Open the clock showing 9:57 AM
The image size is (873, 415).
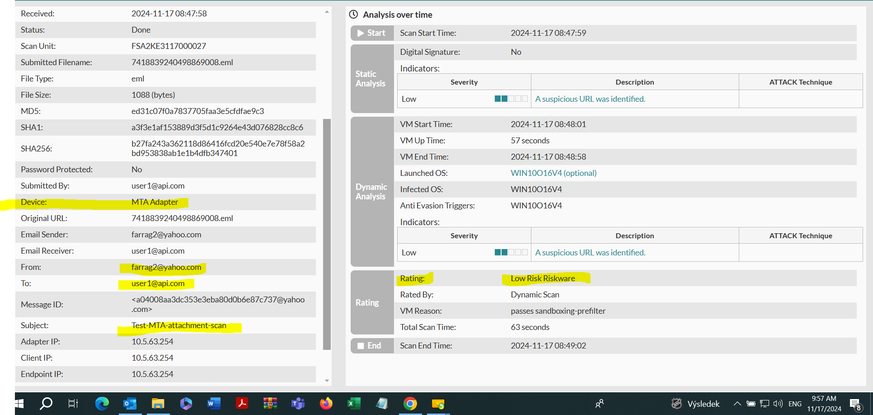824,403
